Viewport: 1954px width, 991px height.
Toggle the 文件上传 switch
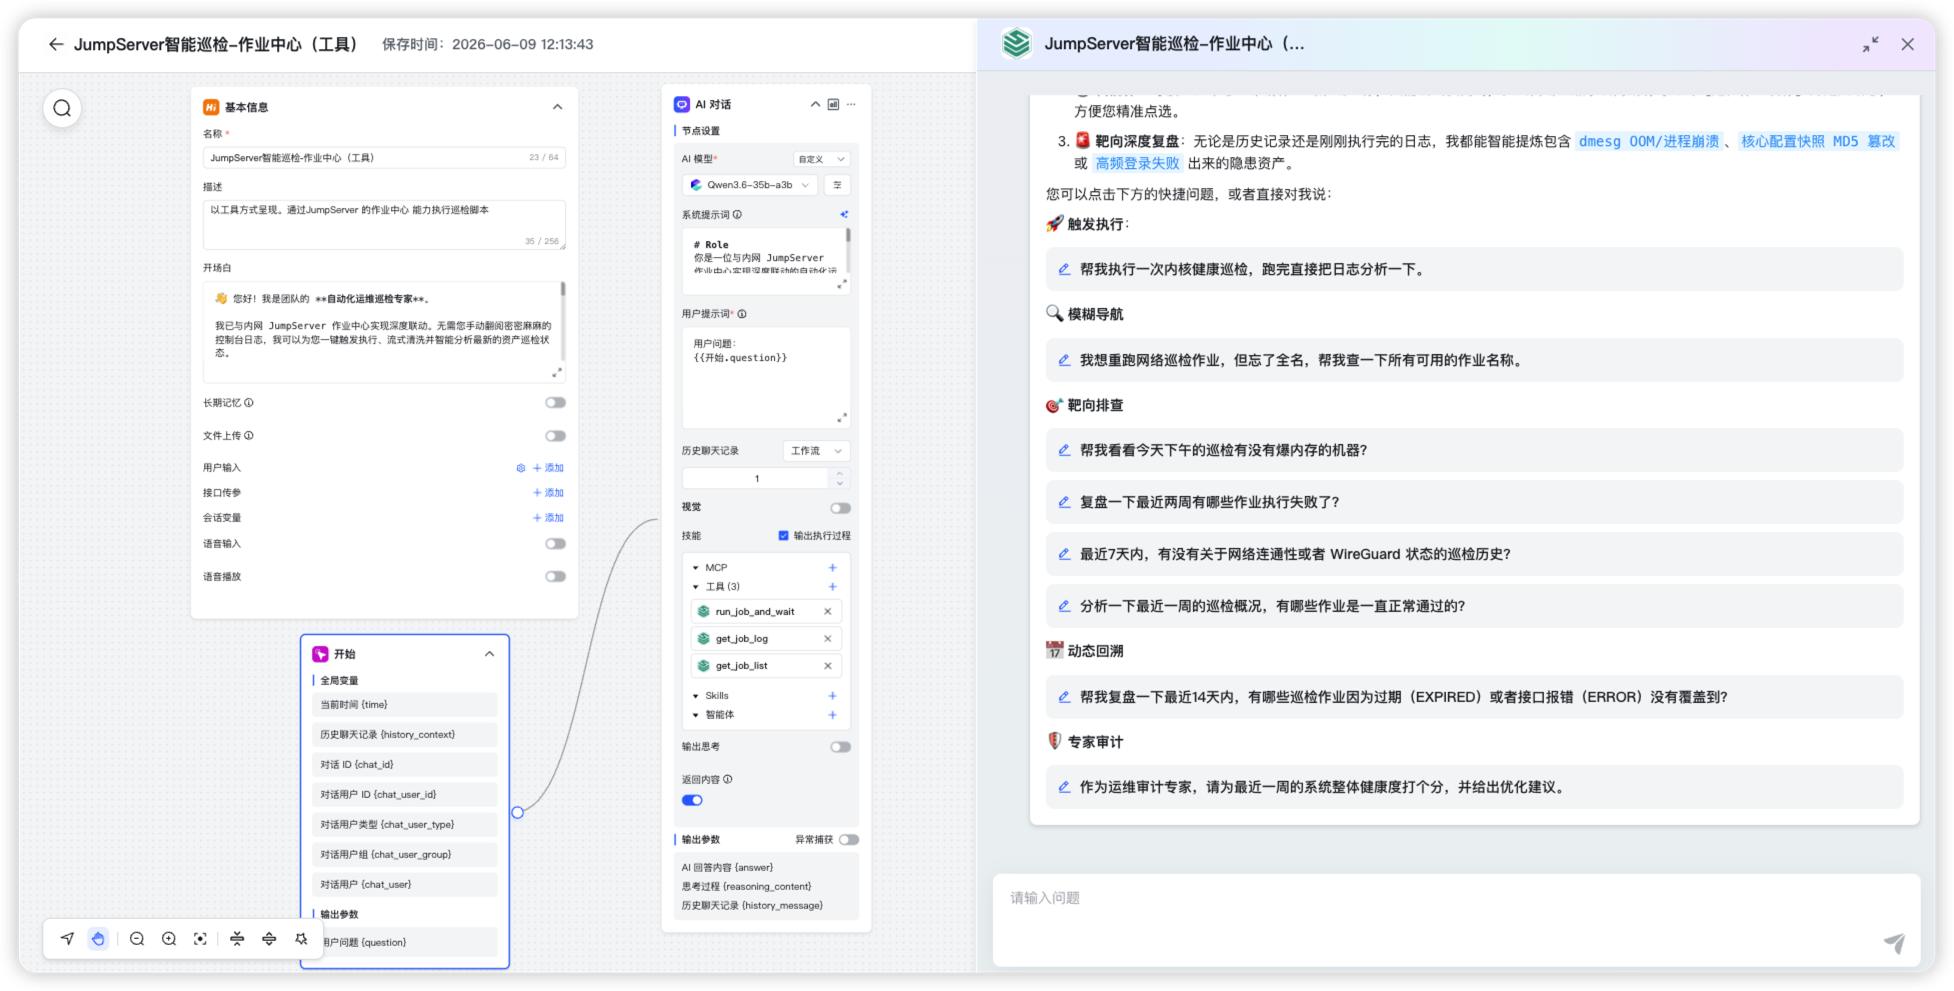pos(555,435)
